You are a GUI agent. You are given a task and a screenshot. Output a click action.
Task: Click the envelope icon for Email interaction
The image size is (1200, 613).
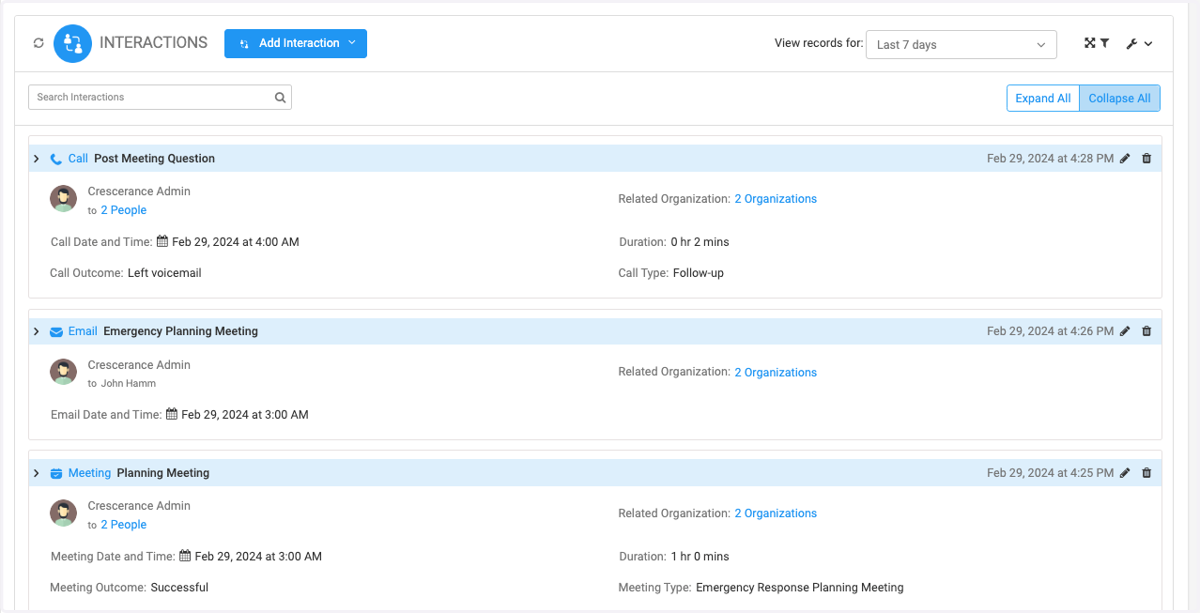56,332
